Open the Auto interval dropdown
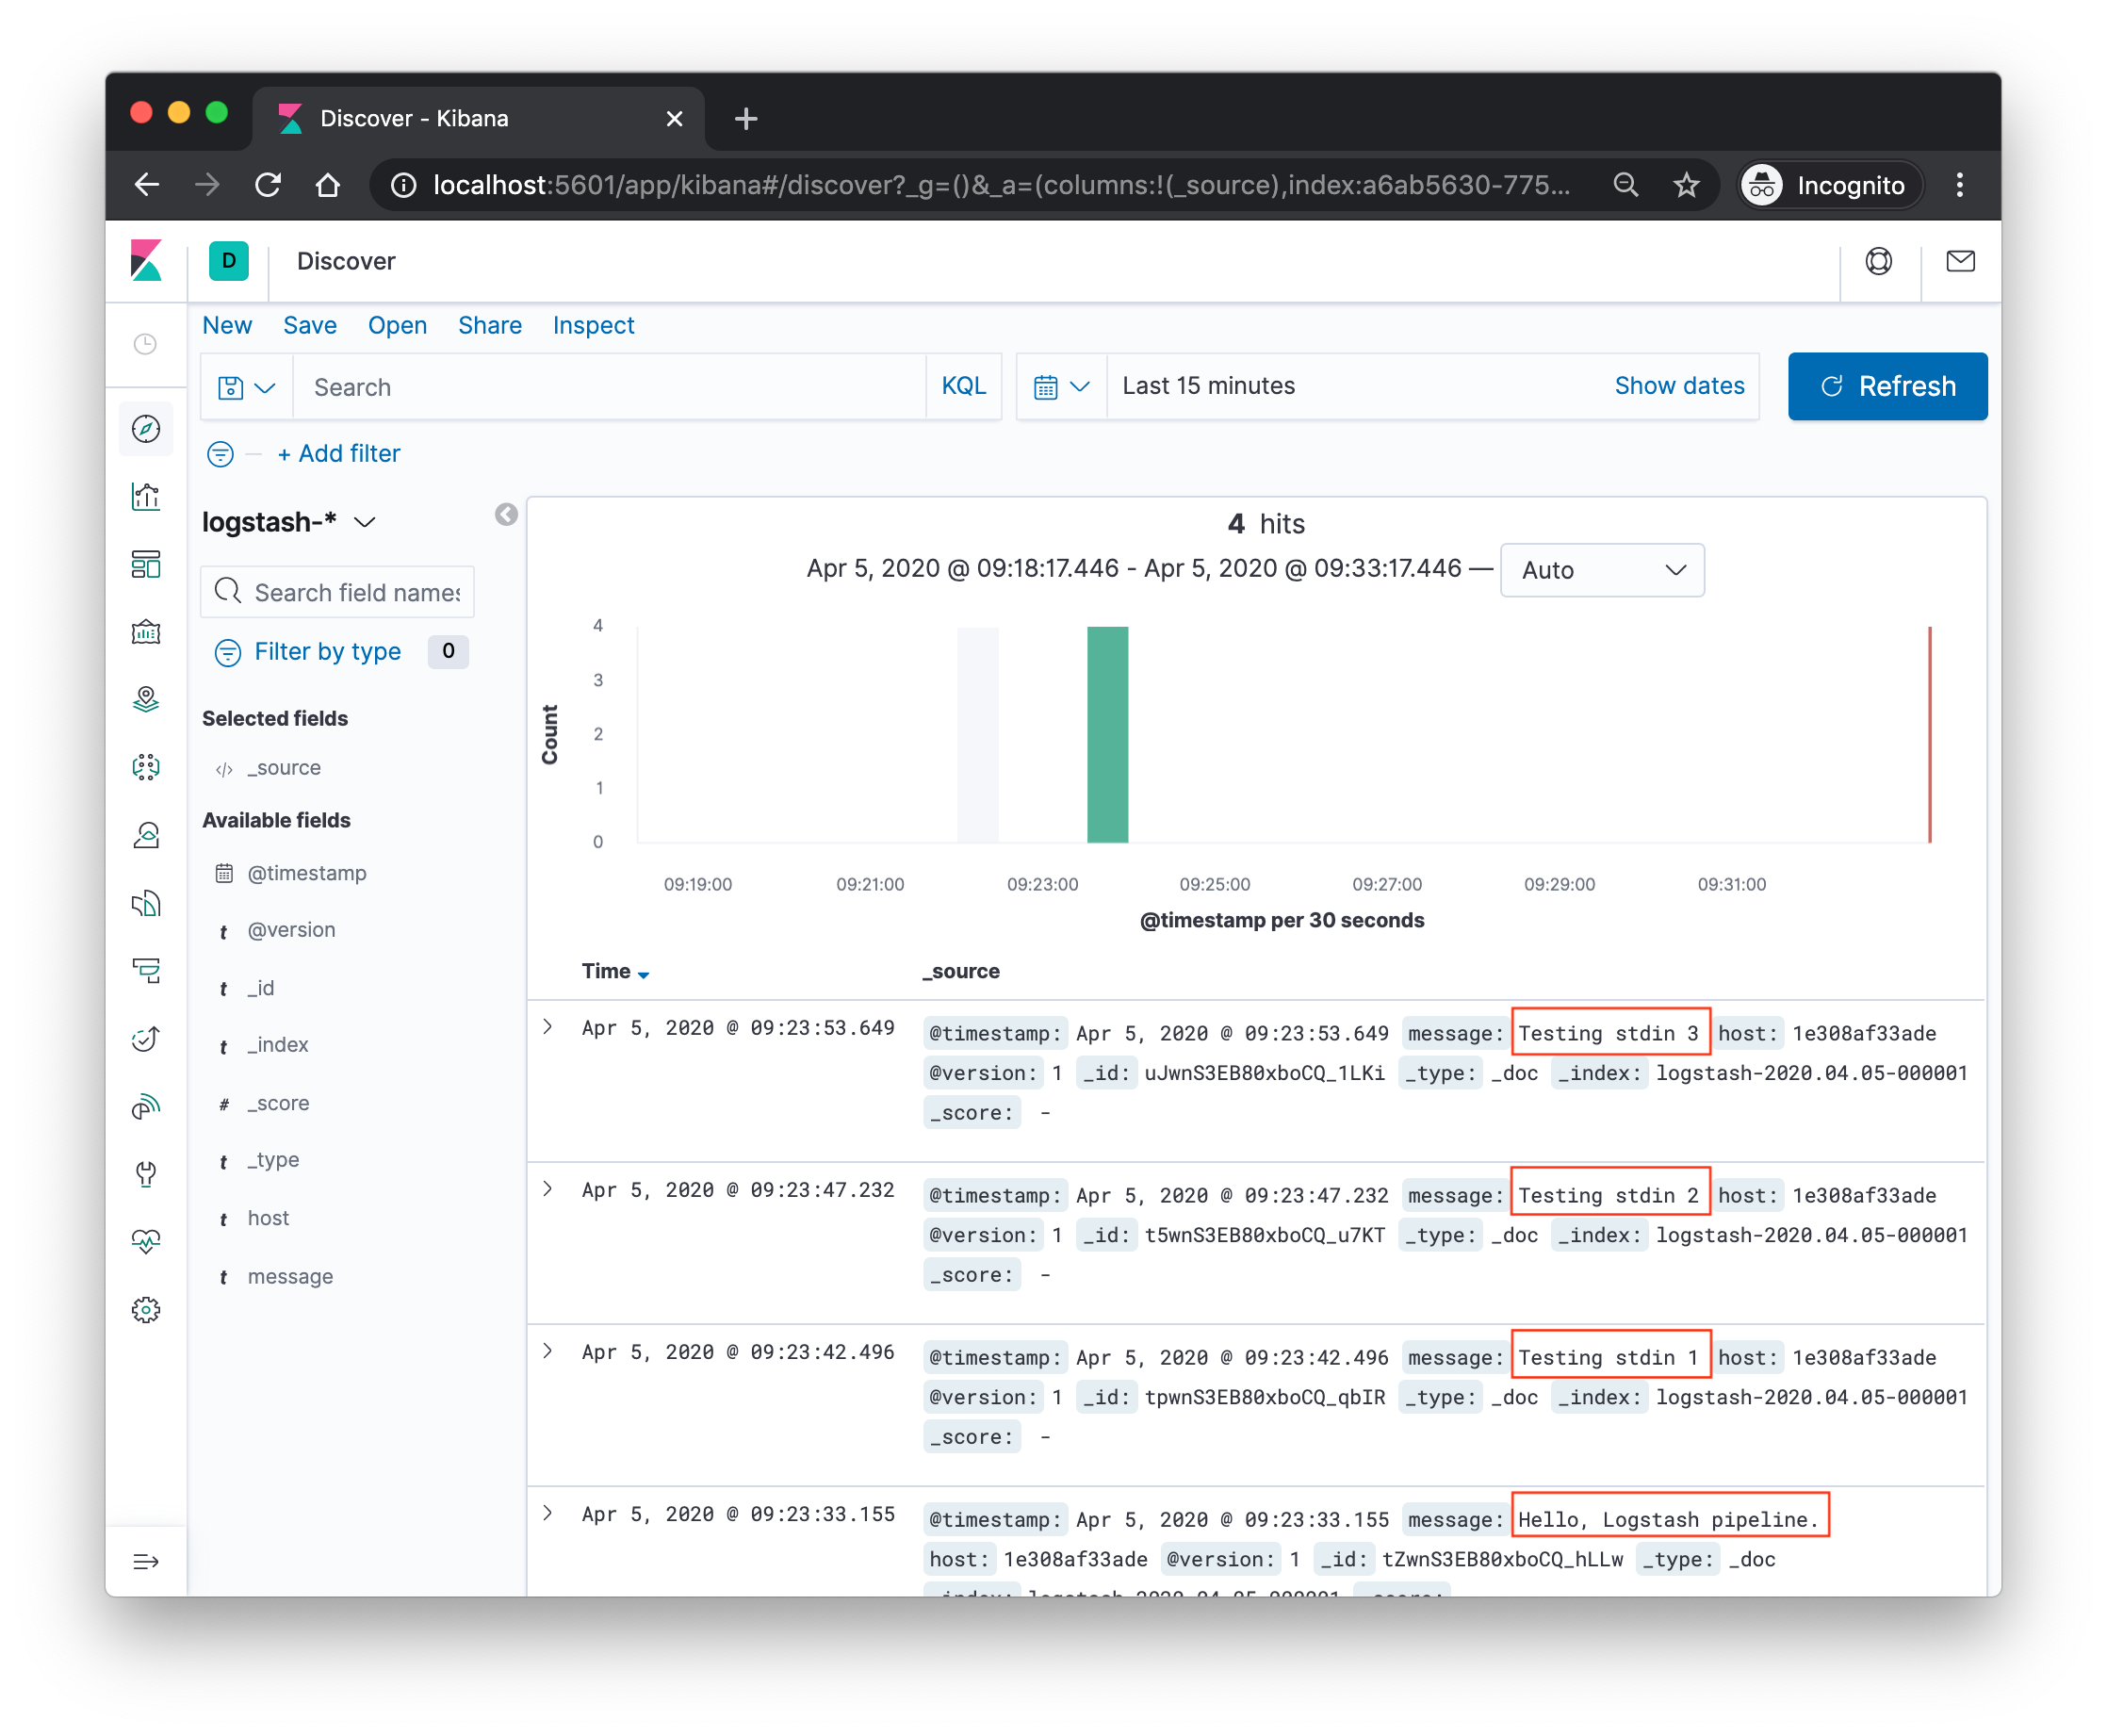Screen dimensions: 2107x1736 [1602, 570]
